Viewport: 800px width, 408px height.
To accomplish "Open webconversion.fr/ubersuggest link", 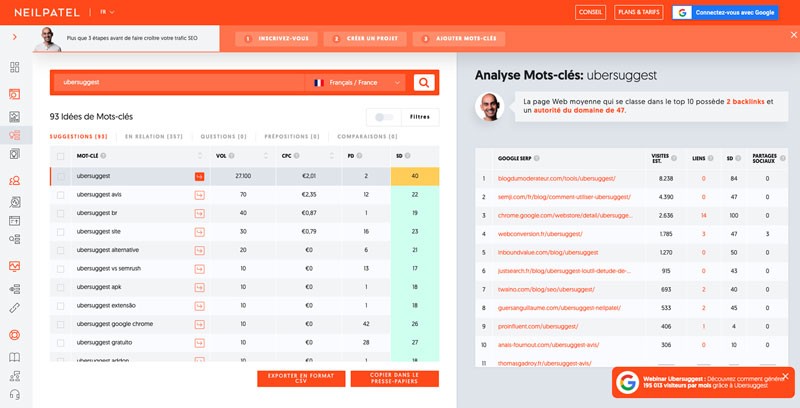I will 540,234.
